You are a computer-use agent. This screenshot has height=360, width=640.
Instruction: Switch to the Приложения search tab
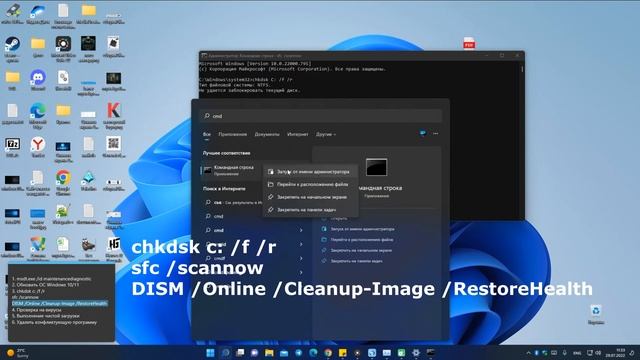tap(232, 134)
